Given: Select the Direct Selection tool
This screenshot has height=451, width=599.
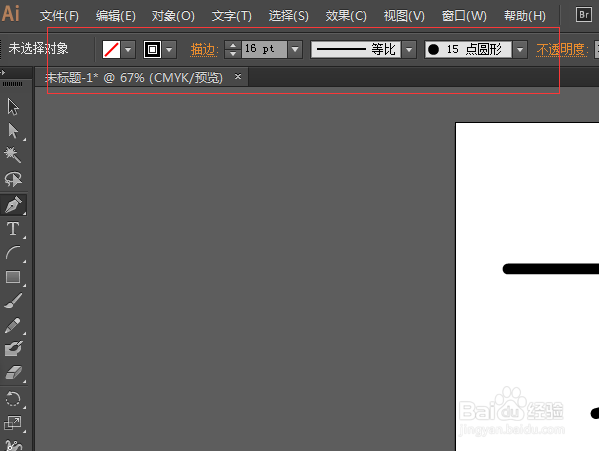Looking at the screenshot, I should 13,131.
